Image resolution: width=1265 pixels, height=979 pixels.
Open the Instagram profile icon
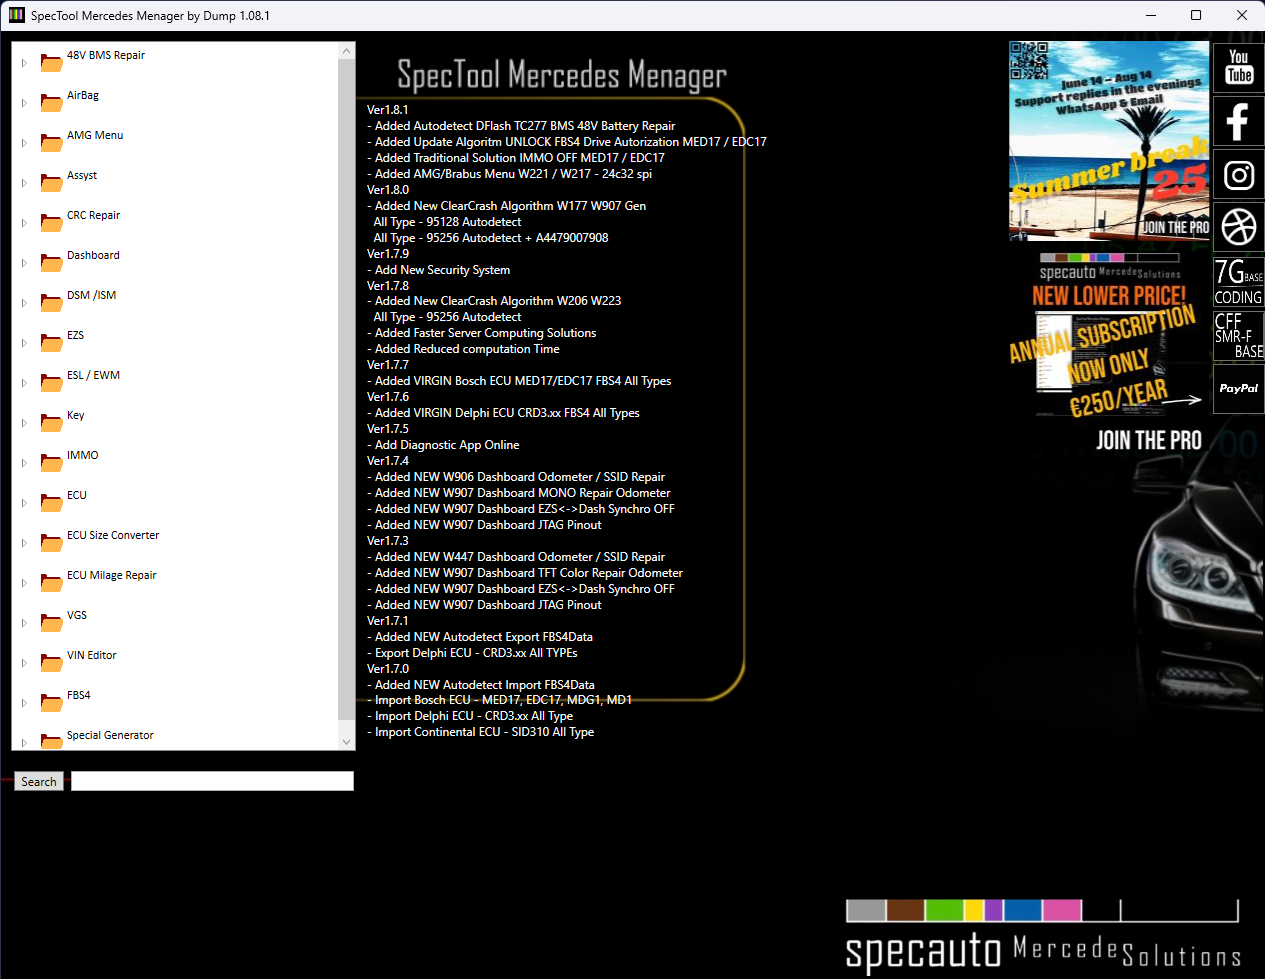(x=1238, y=175)
